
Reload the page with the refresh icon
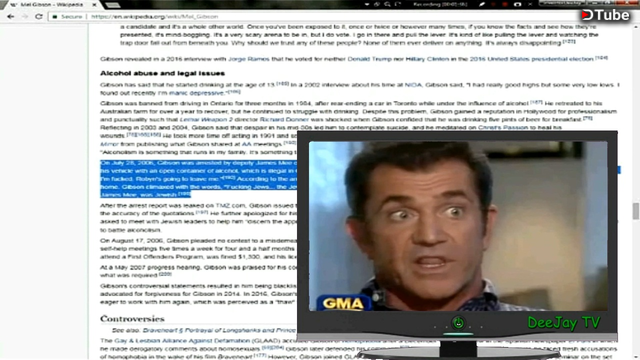coord(39,16)
